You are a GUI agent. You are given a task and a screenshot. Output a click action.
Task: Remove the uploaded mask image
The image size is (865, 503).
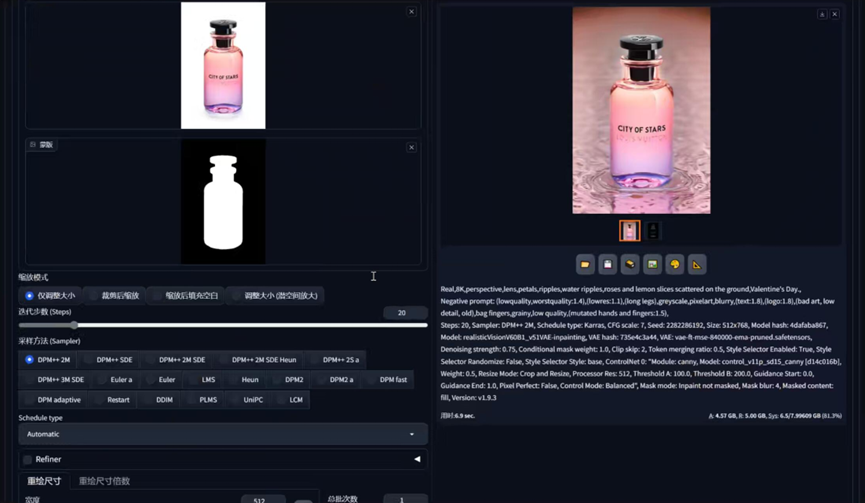[411, 147]
